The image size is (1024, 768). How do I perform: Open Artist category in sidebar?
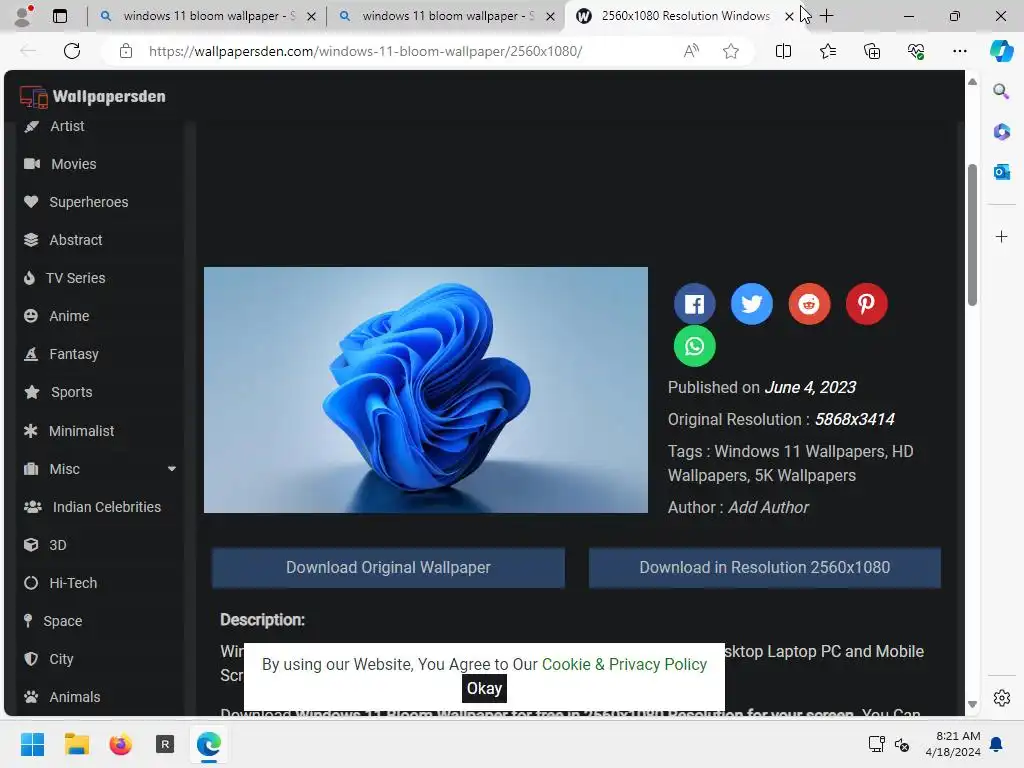(54, 126)
